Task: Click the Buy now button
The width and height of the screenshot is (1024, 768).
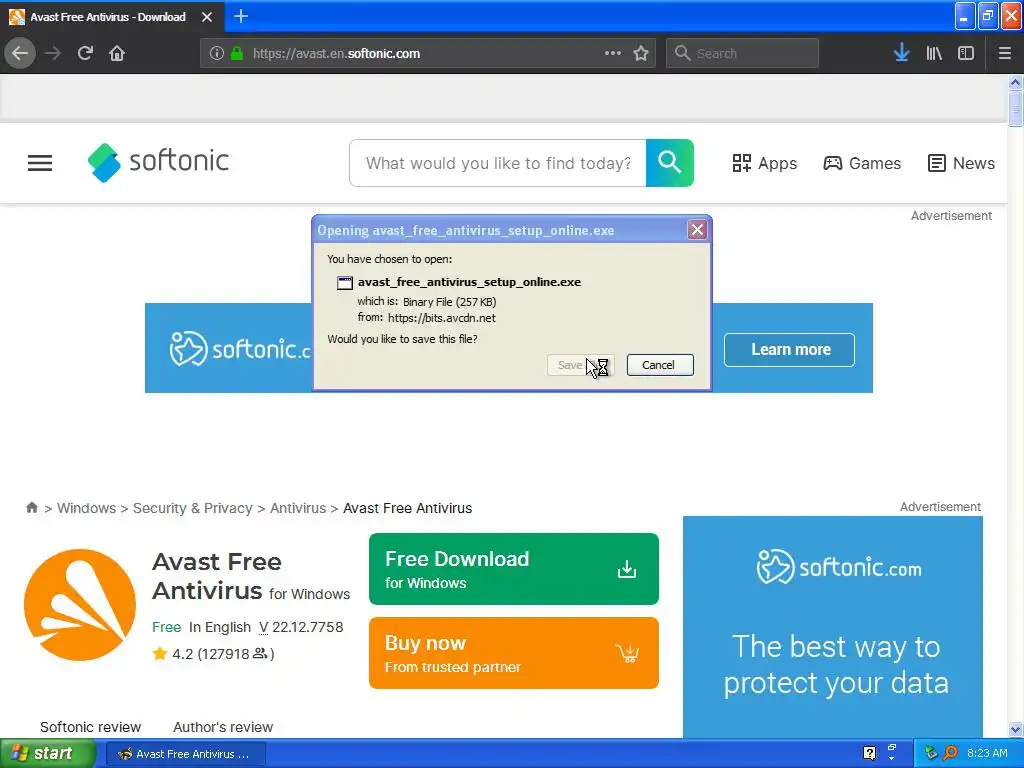Action: coord(513,652)
